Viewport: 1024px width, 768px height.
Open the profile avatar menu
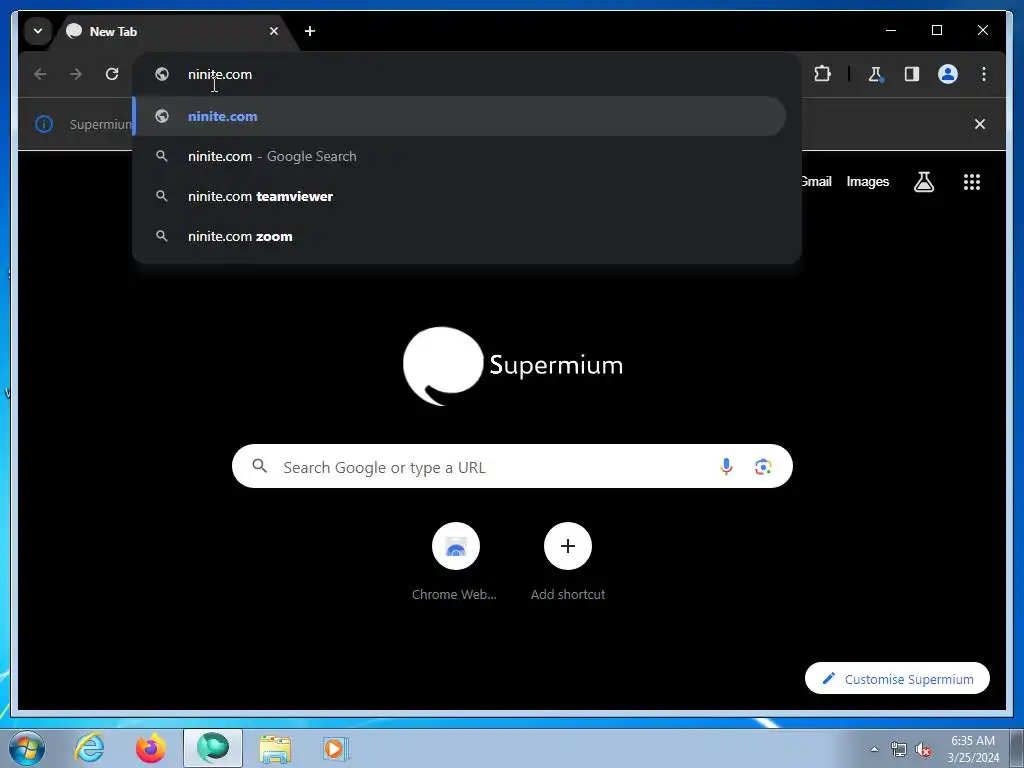click(x=948, y=74)
